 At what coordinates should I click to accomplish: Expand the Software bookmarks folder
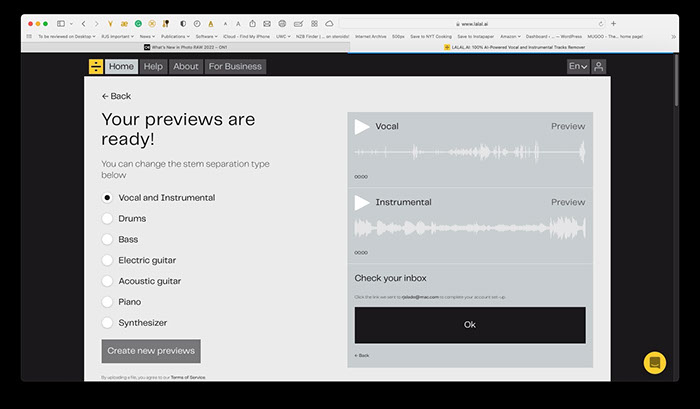point(207,35)
